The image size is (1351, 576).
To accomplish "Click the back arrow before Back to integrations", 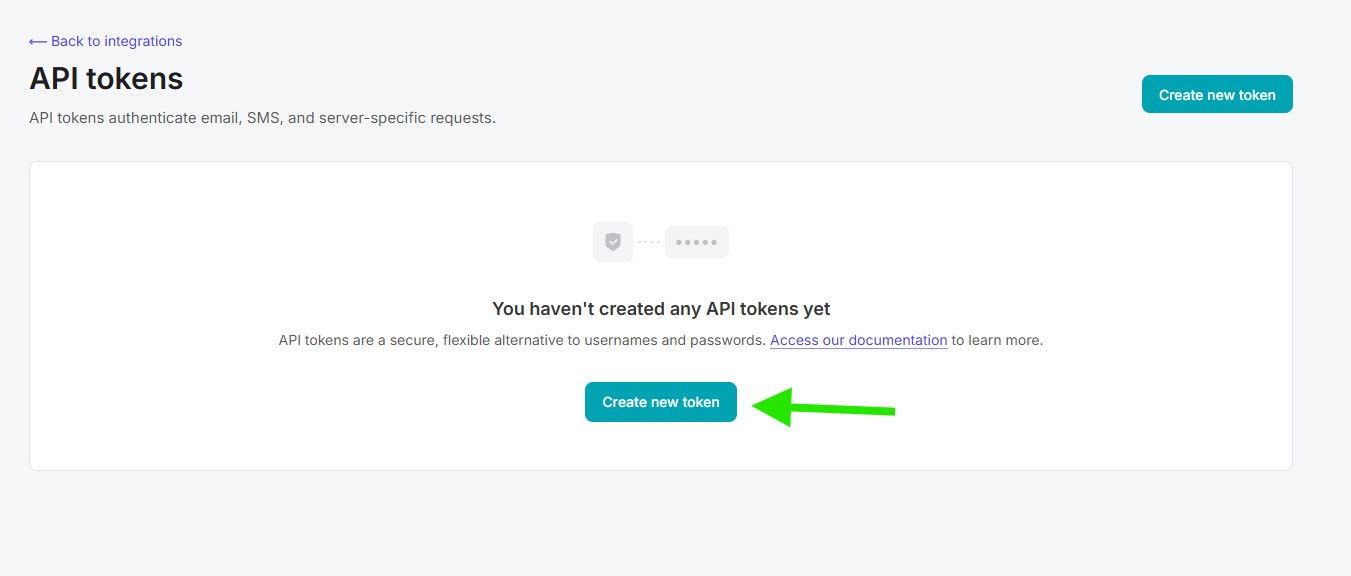I will tap(38, 41).
